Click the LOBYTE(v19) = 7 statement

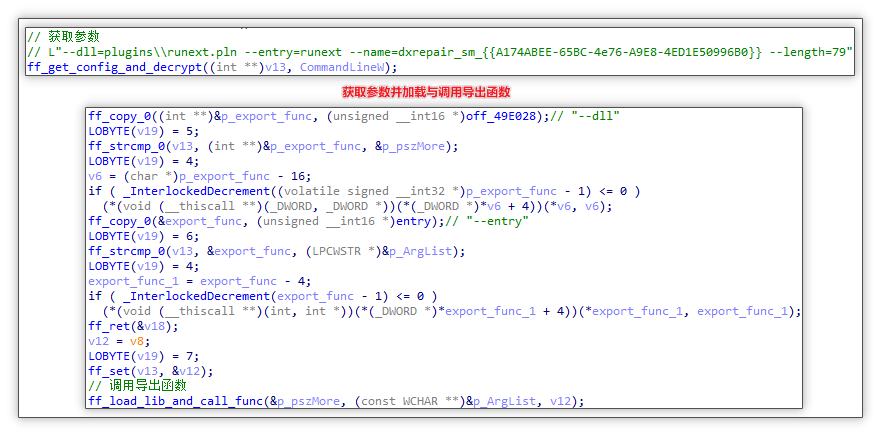143,356
